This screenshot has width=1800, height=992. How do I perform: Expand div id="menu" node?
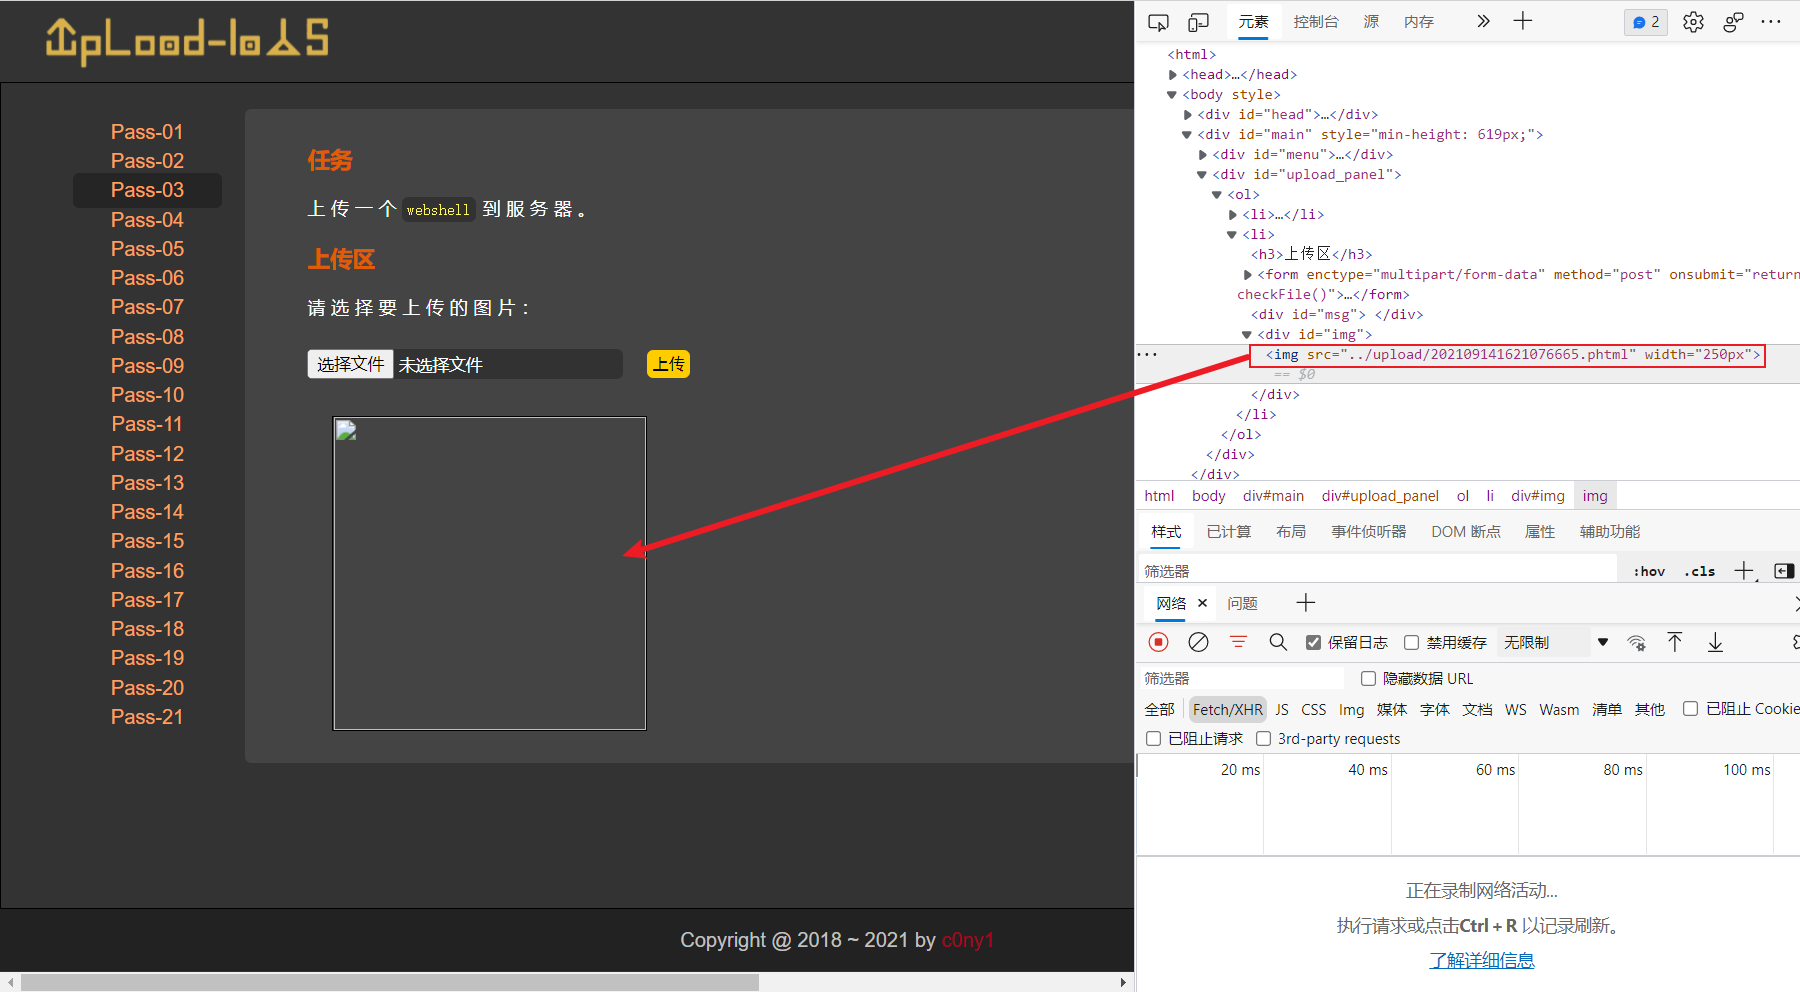click(x=1203, y=155)
